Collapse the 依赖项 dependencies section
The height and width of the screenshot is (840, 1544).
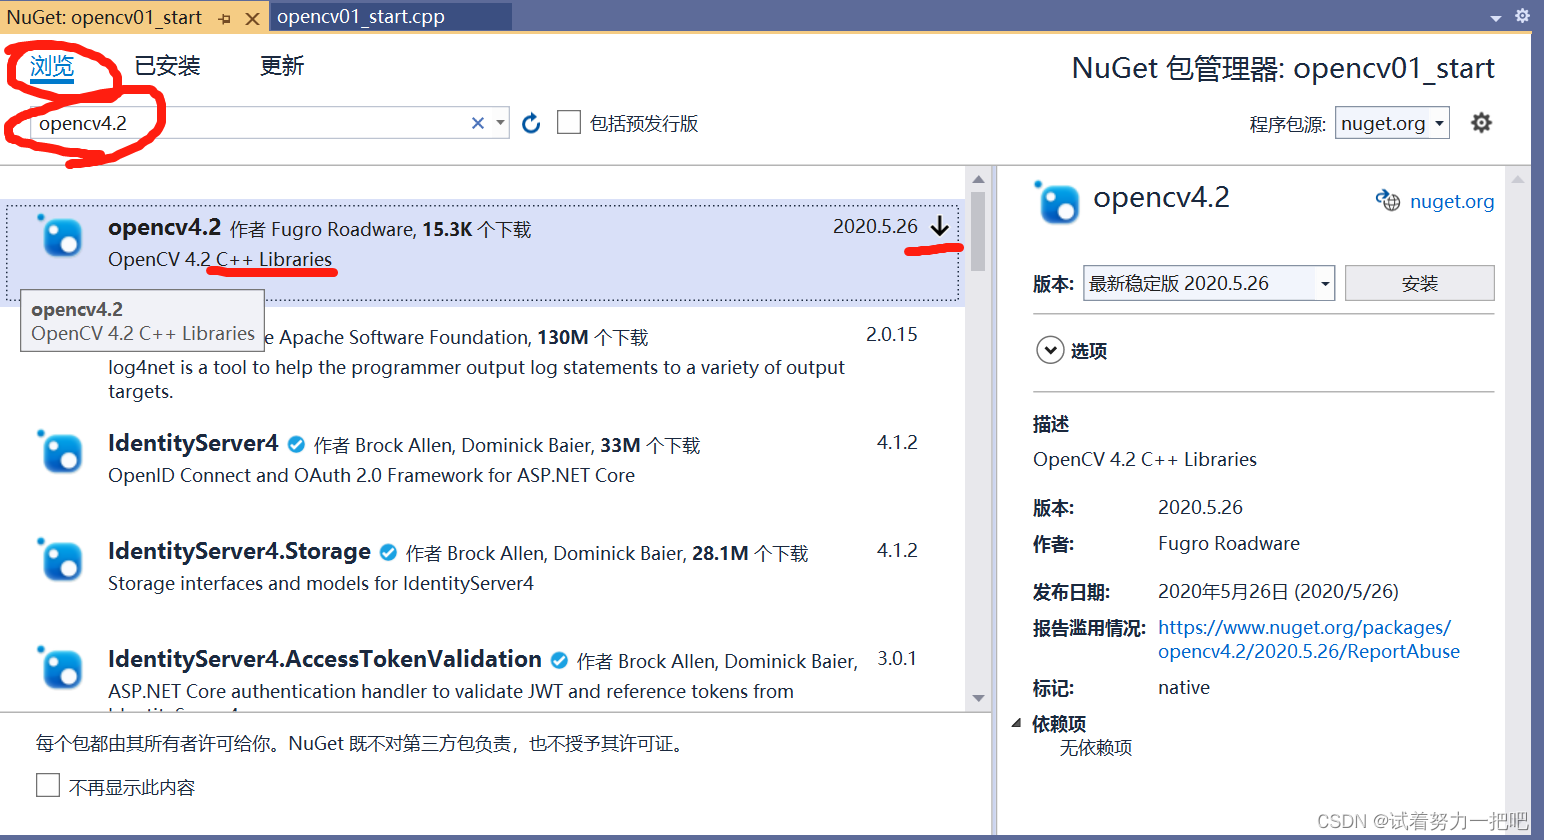1017,723
